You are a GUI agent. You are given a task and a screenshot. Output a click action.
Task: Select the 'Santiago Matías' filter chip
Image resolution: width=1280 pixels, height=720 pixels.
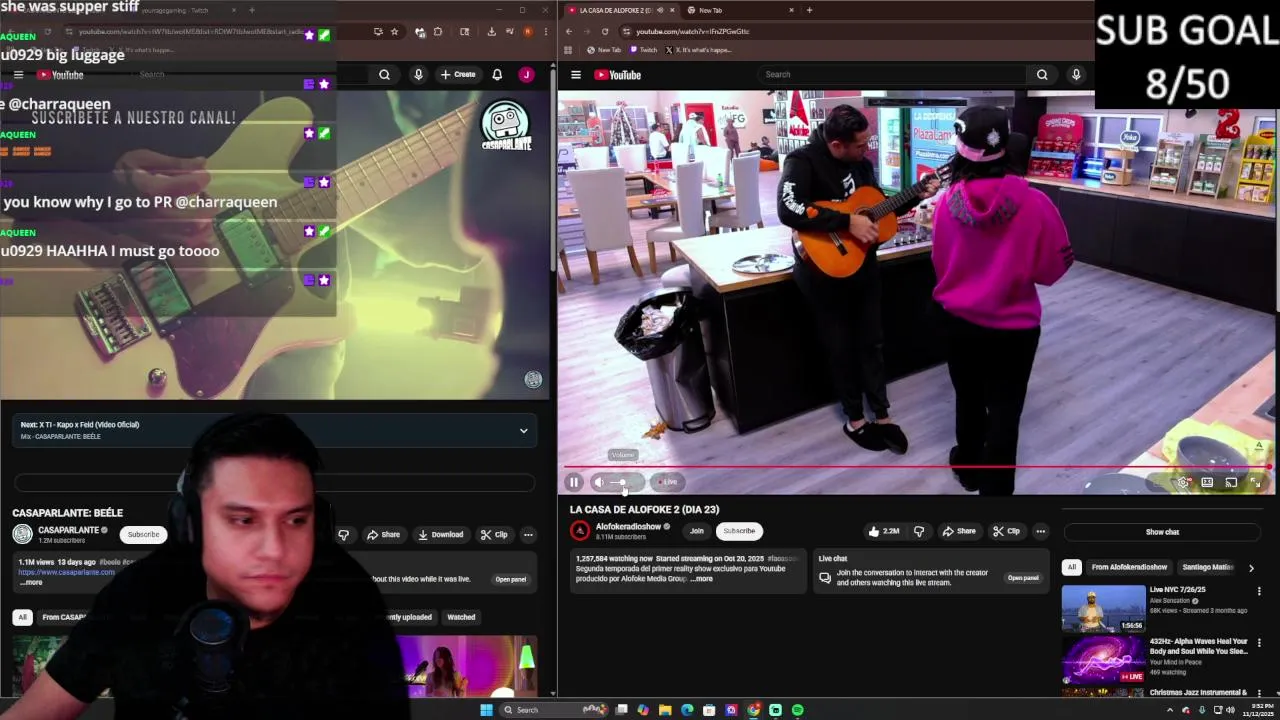click(1208, 567)
